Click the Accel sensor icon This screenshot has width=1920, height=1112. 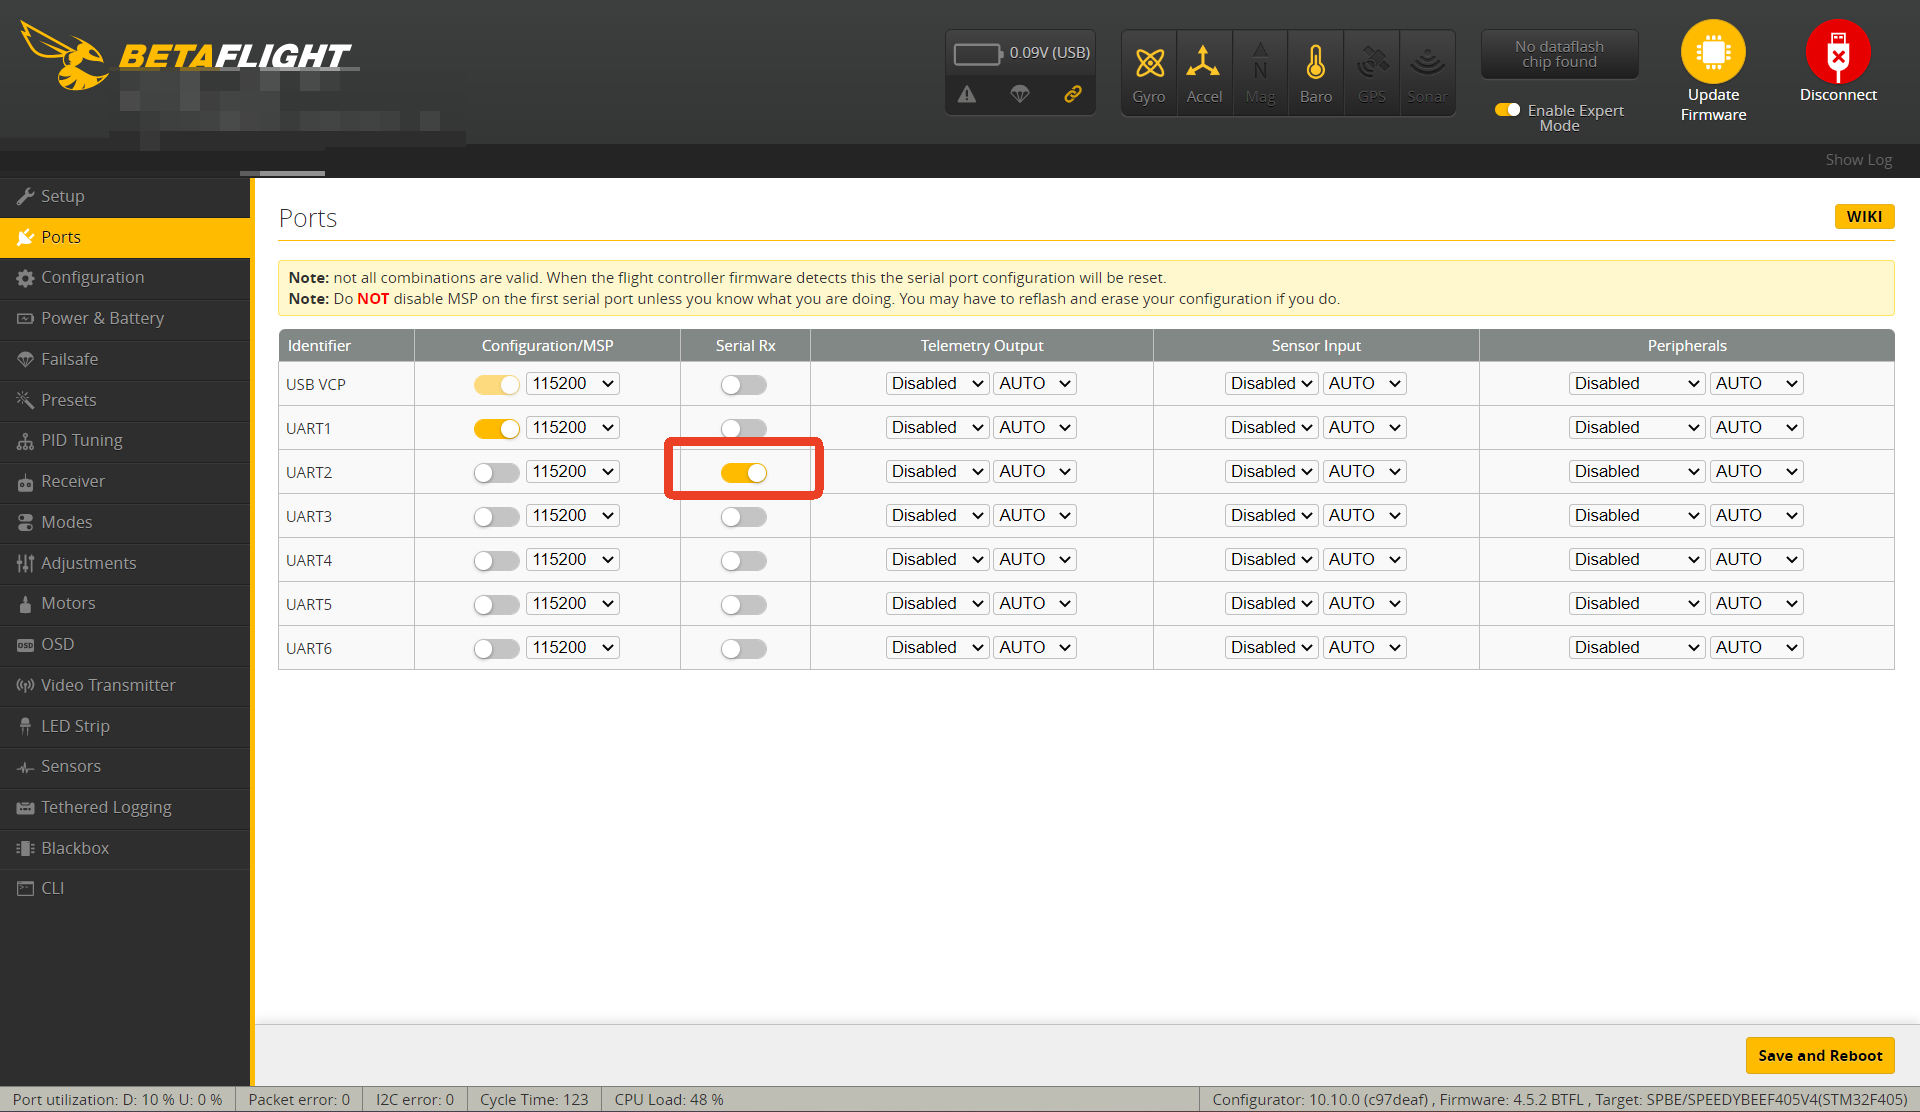coord(1203,64)
